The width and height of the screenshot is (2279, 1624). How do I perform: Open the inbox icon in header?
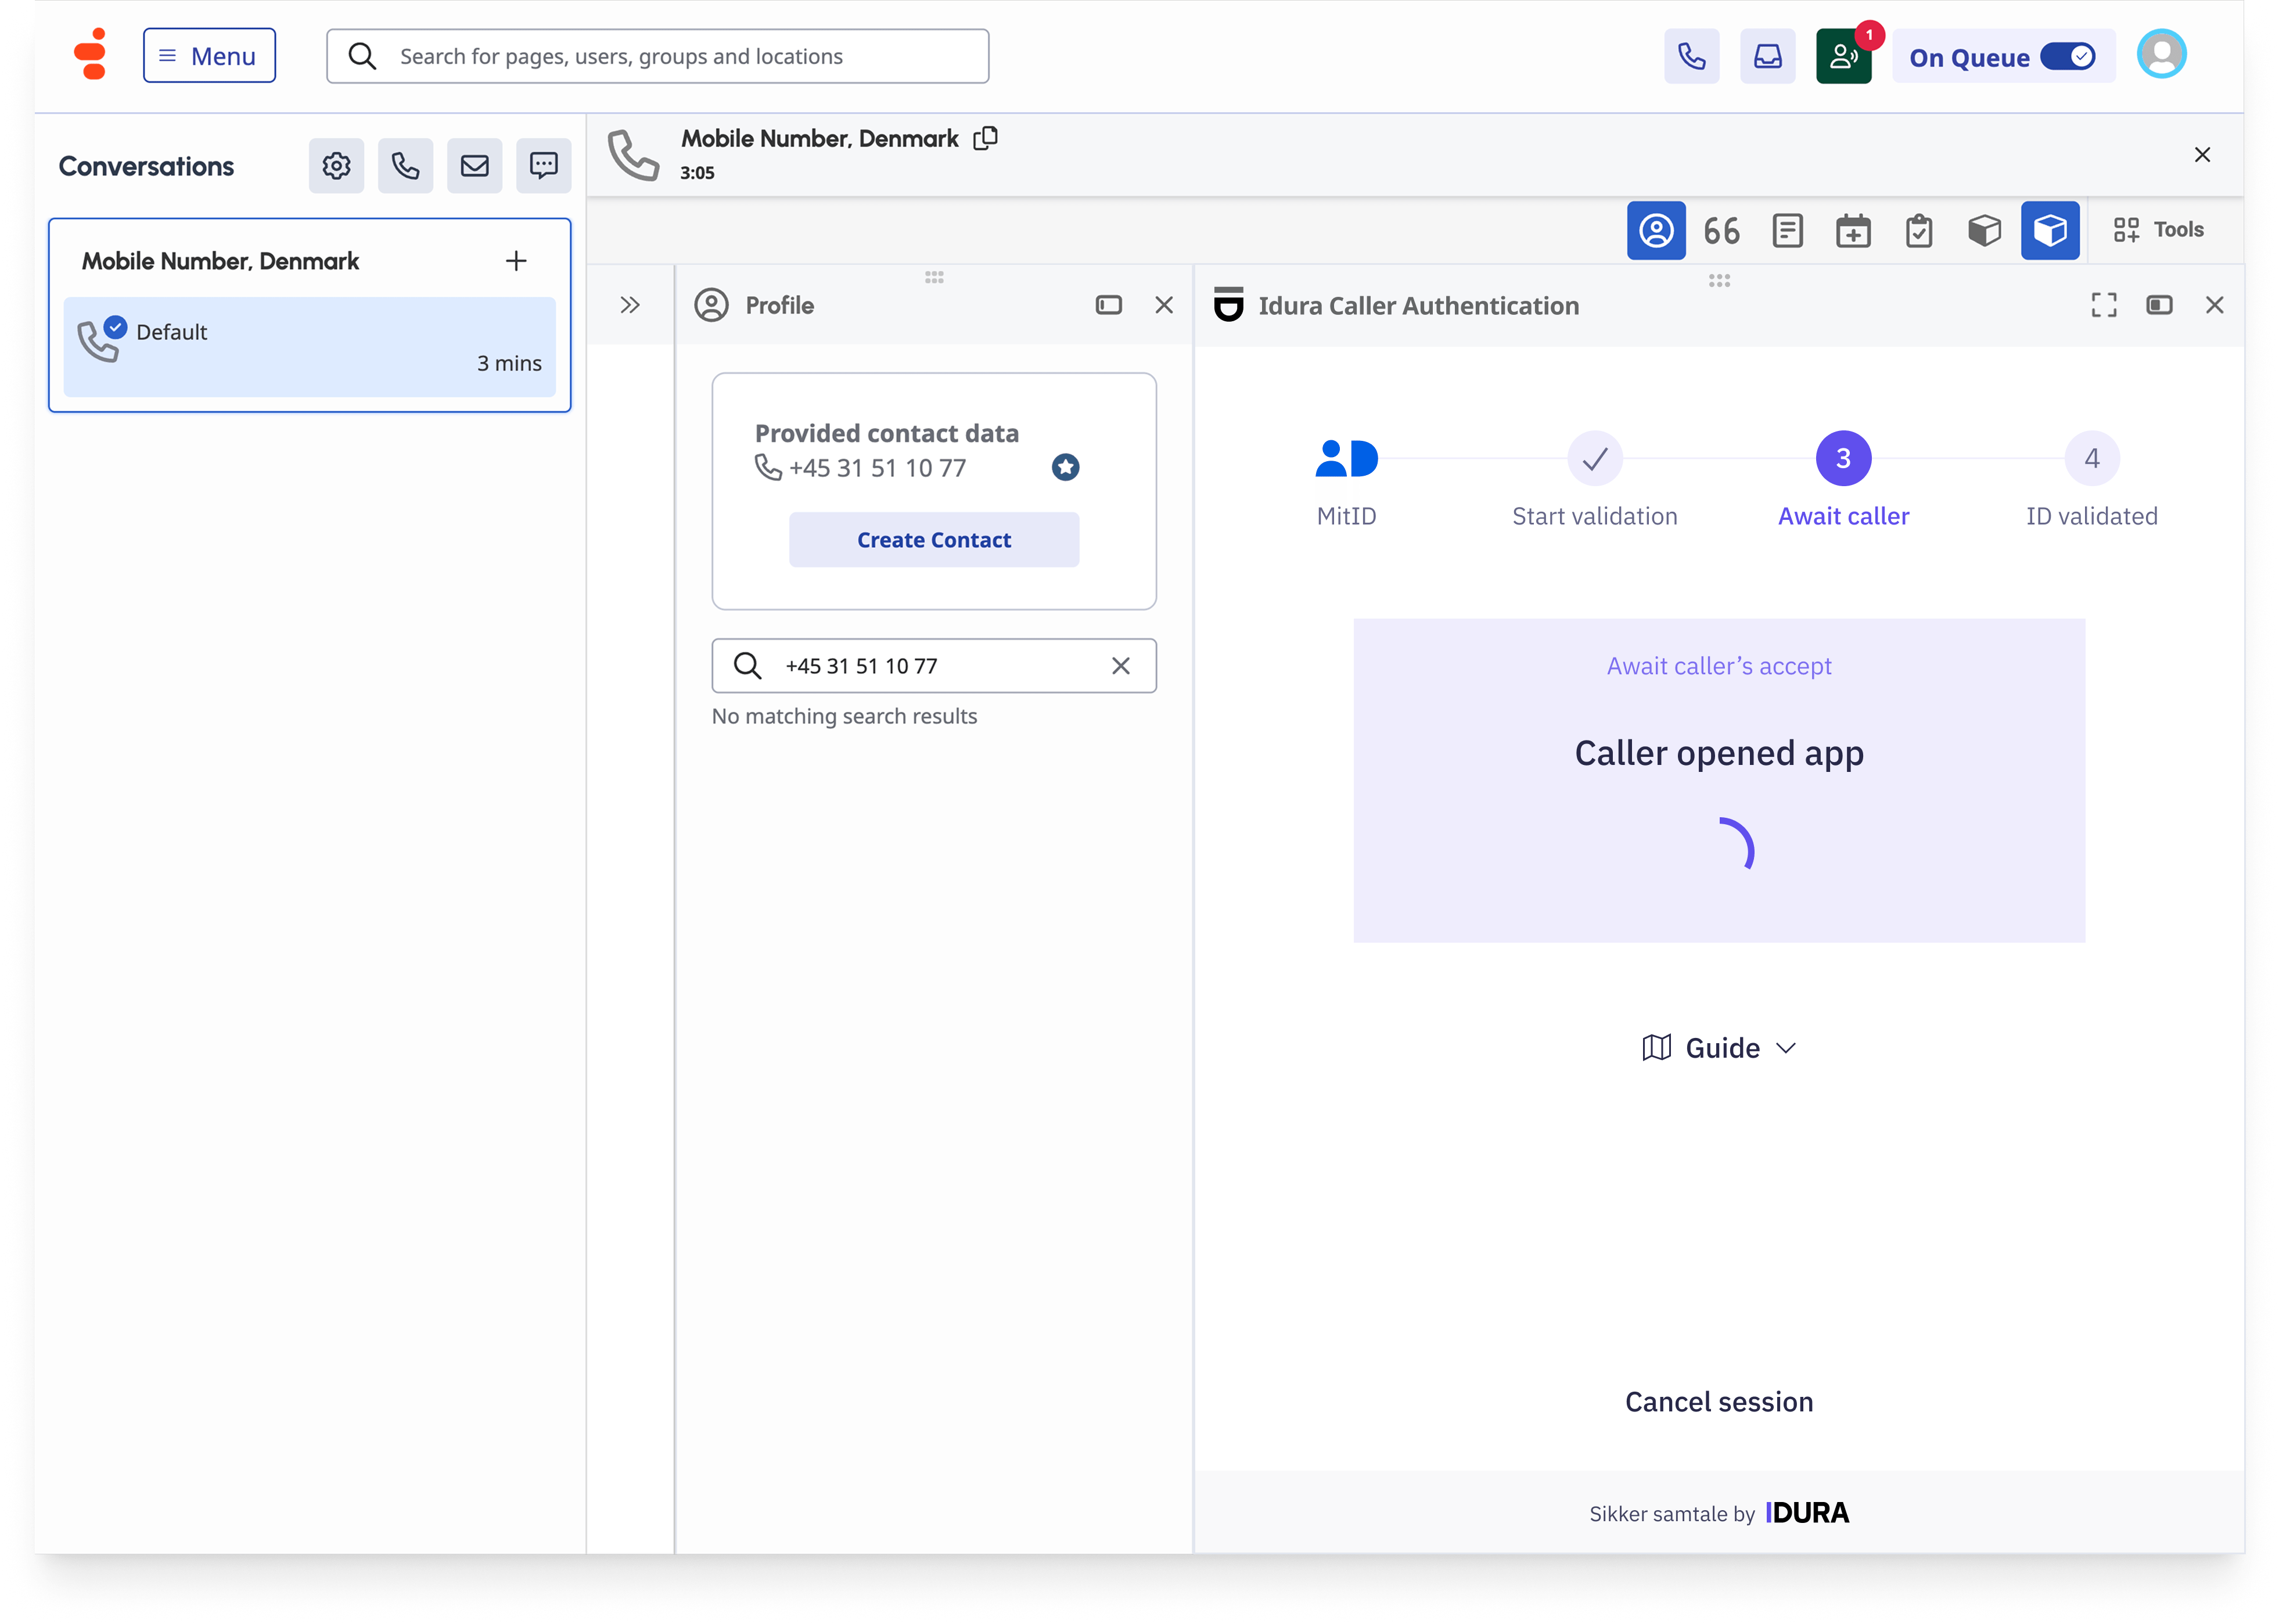[1767, 56]
